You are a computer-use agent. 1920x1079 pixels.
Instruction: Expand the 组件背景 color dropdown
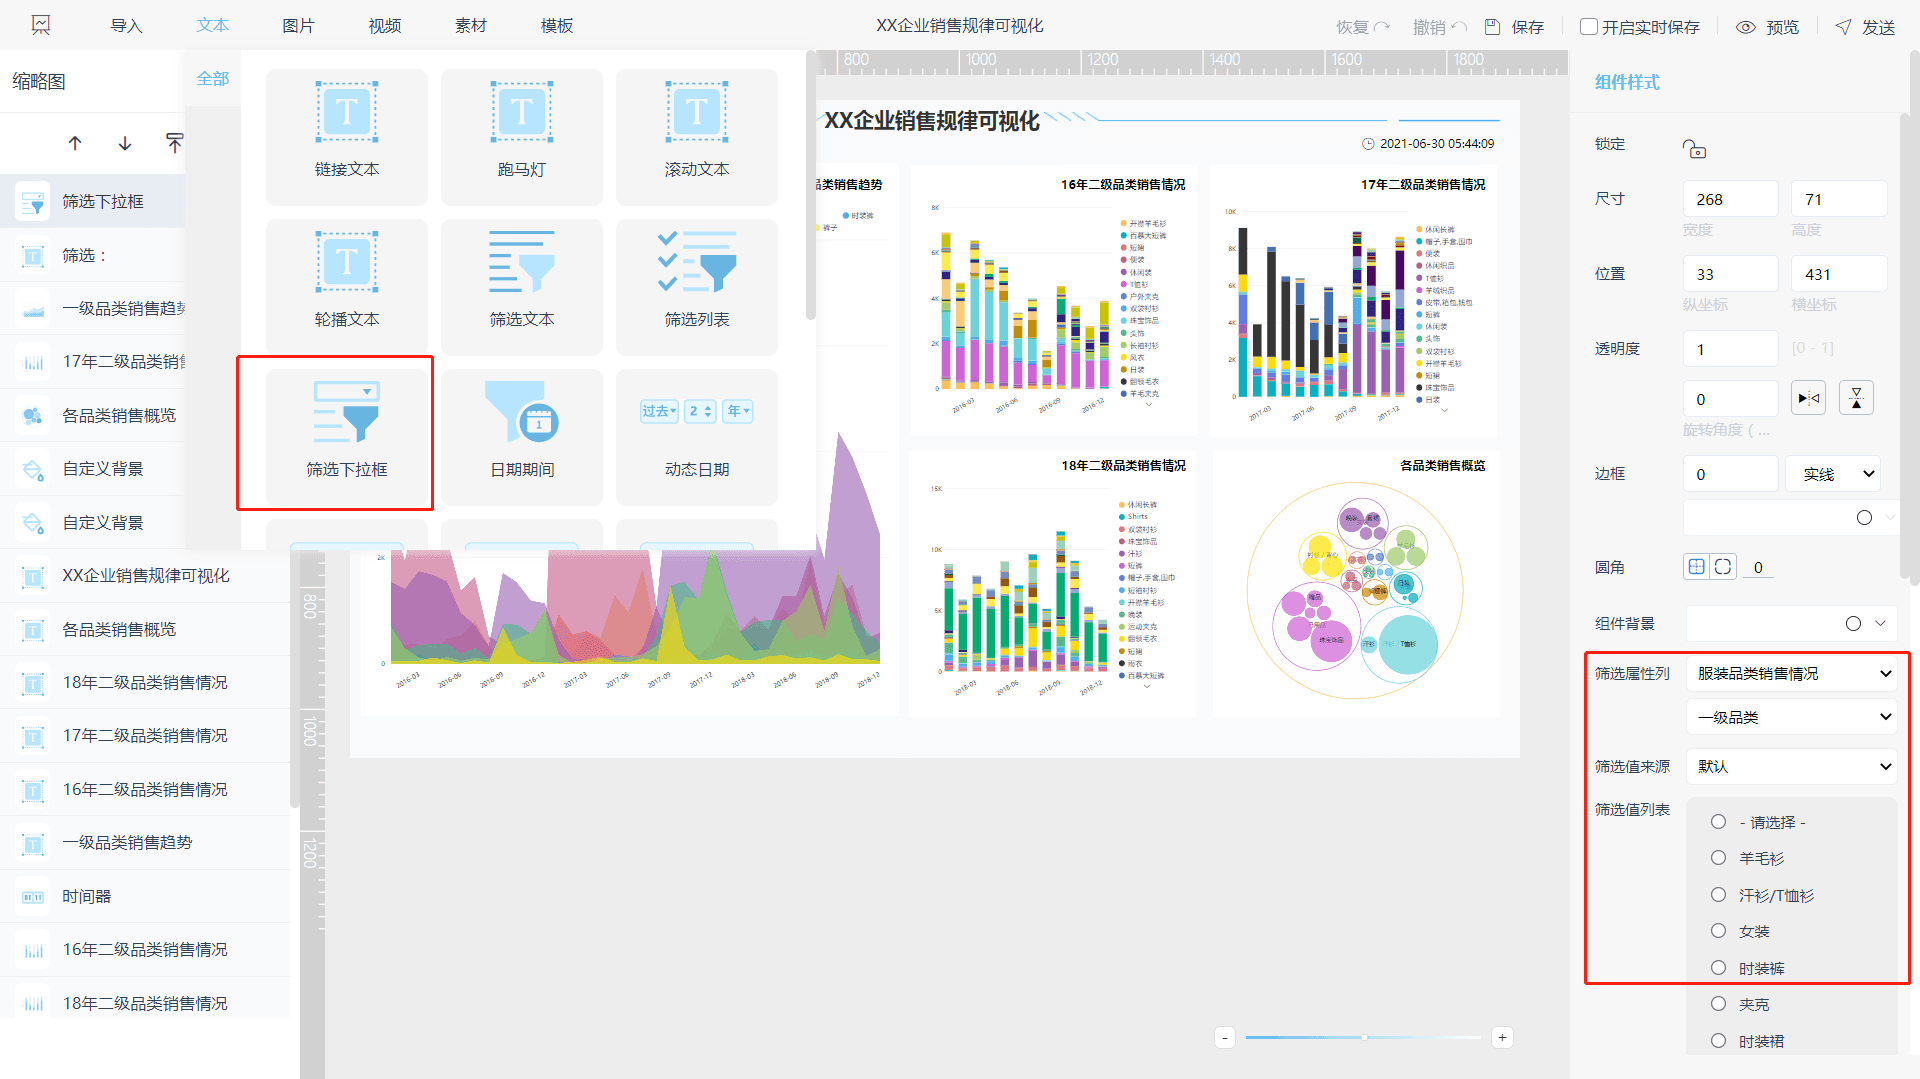click(x=1880, y=623)
